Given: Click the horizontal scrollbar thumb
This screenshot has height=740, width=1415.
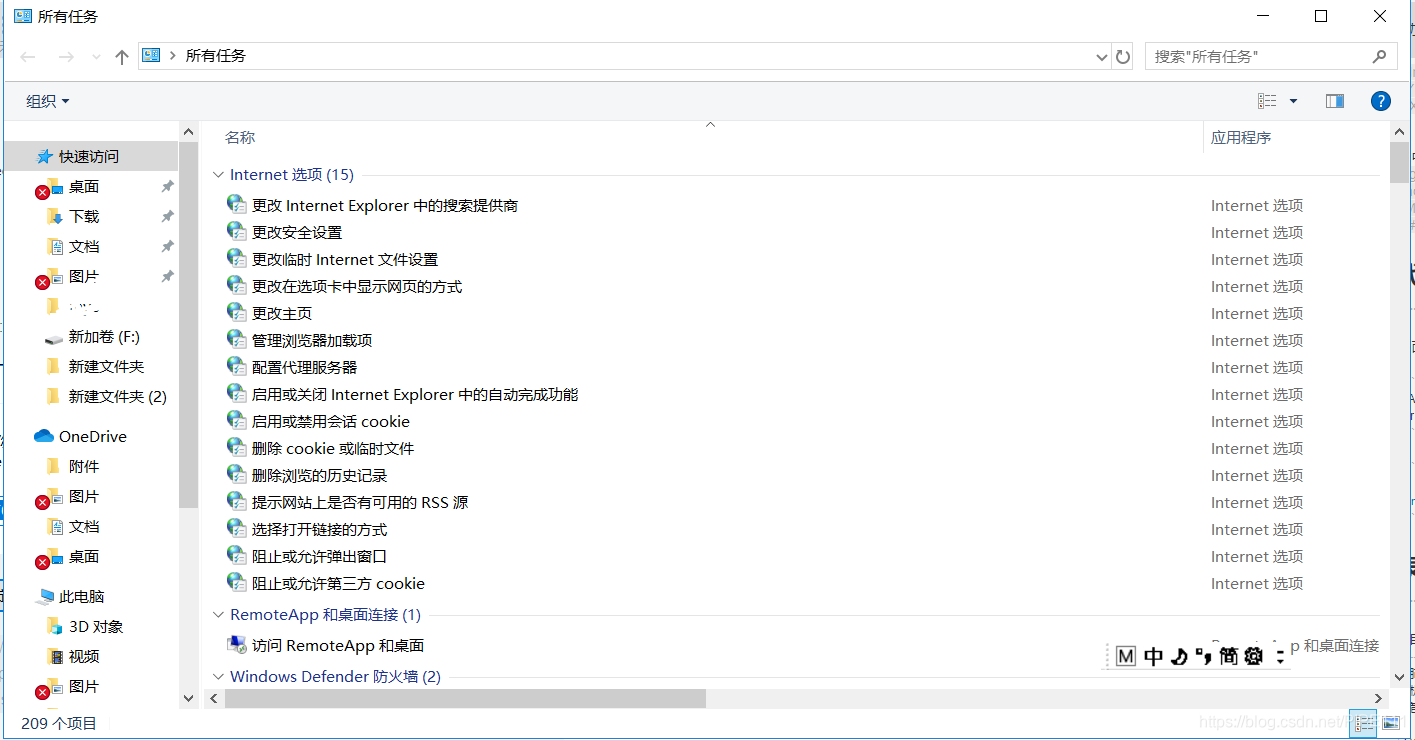Looking at the screenshot, I should [465, 698].
